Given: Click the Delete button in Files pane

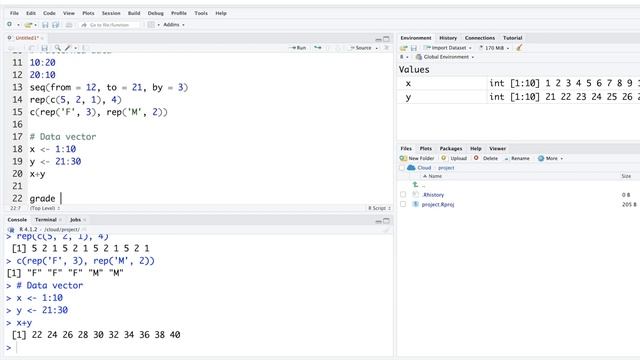Looking at the screenshot, I should [x=486, y=158].
